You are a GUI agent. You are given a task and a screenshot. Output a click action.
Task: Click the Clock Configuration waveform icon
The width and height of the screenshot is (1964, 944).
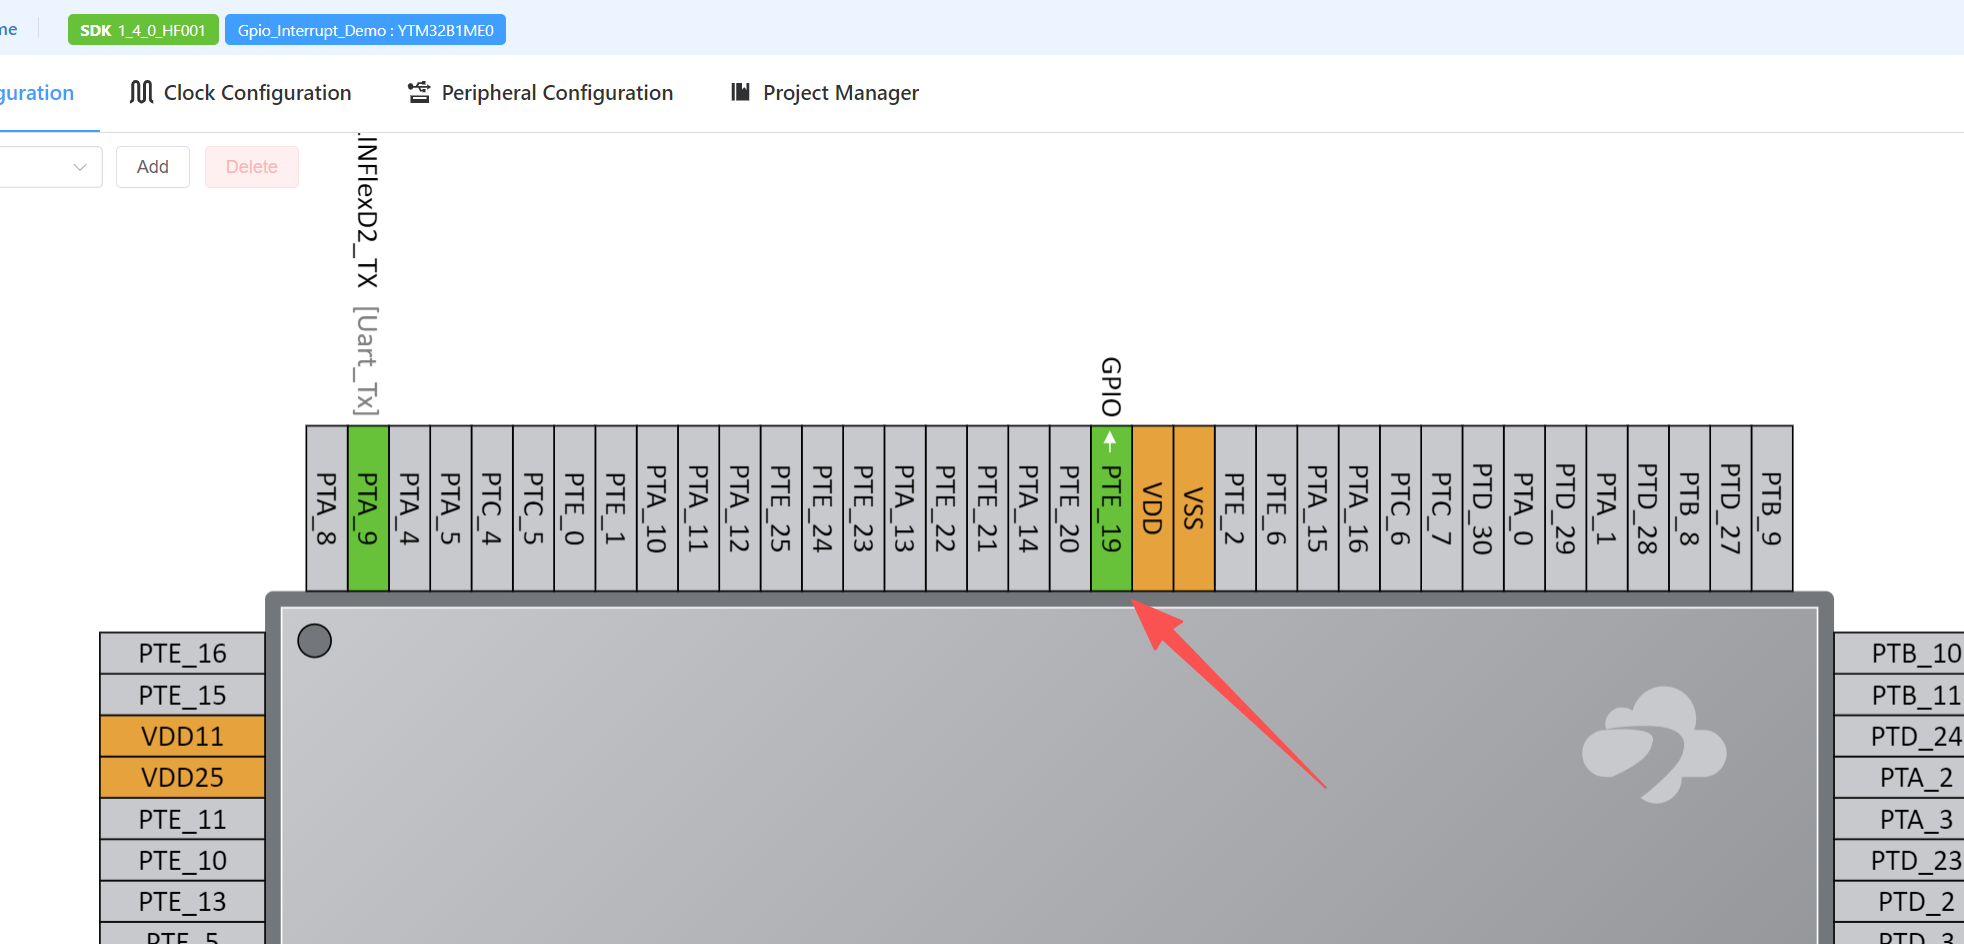141,92
